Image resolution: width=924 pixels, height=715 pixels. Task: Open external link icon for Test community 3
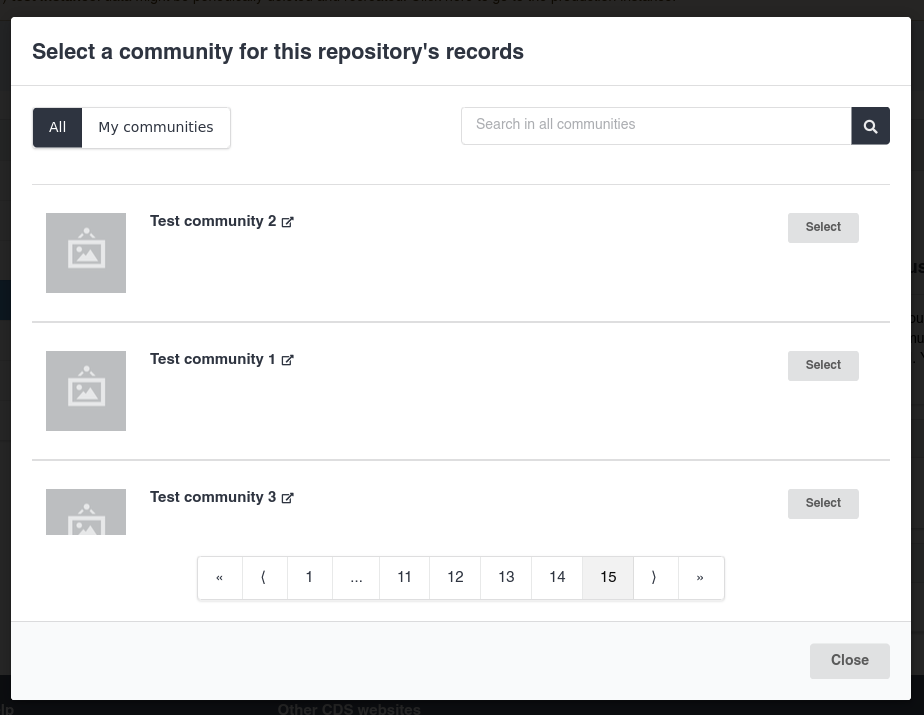pos(288,497)
